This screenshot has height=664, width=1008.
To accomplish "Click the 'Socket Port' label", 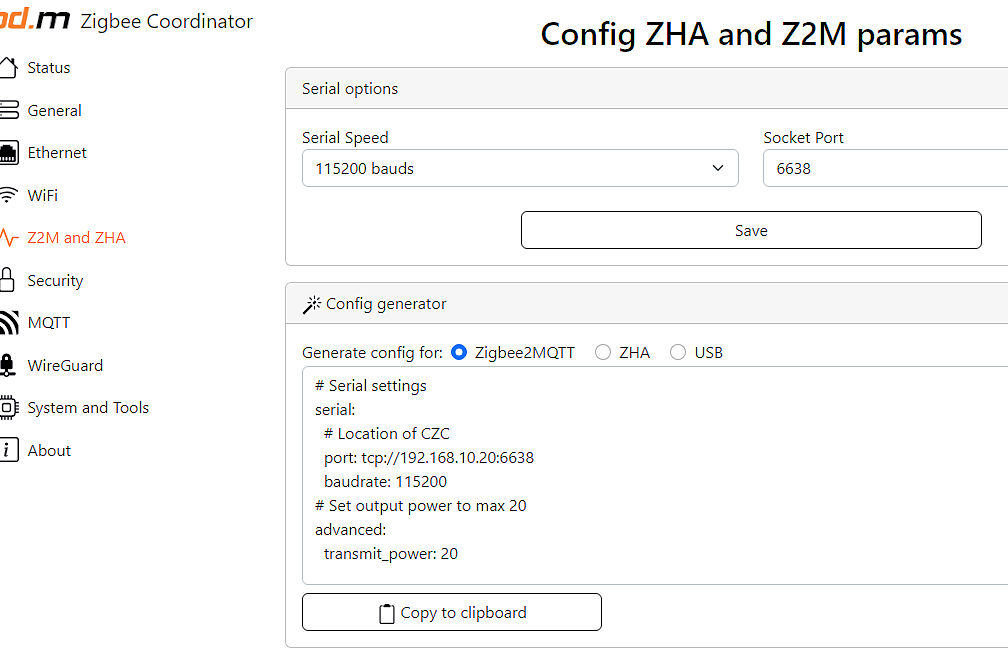I will [x=803, y=138].
